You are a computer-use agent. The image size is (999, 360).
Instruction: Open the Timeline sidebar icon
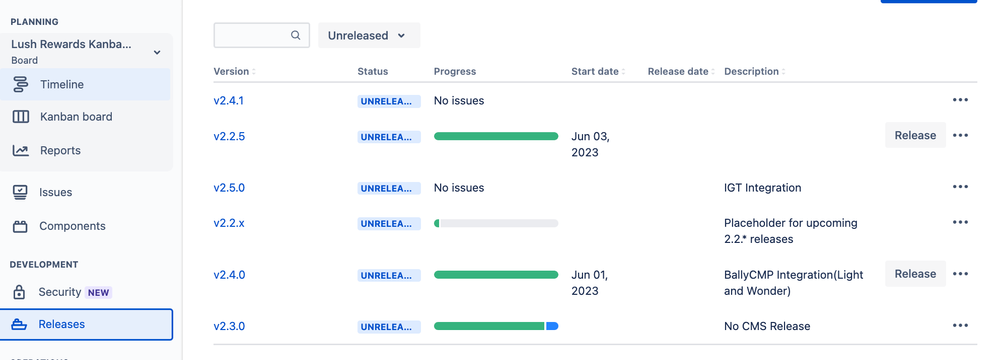coord(20,84)
